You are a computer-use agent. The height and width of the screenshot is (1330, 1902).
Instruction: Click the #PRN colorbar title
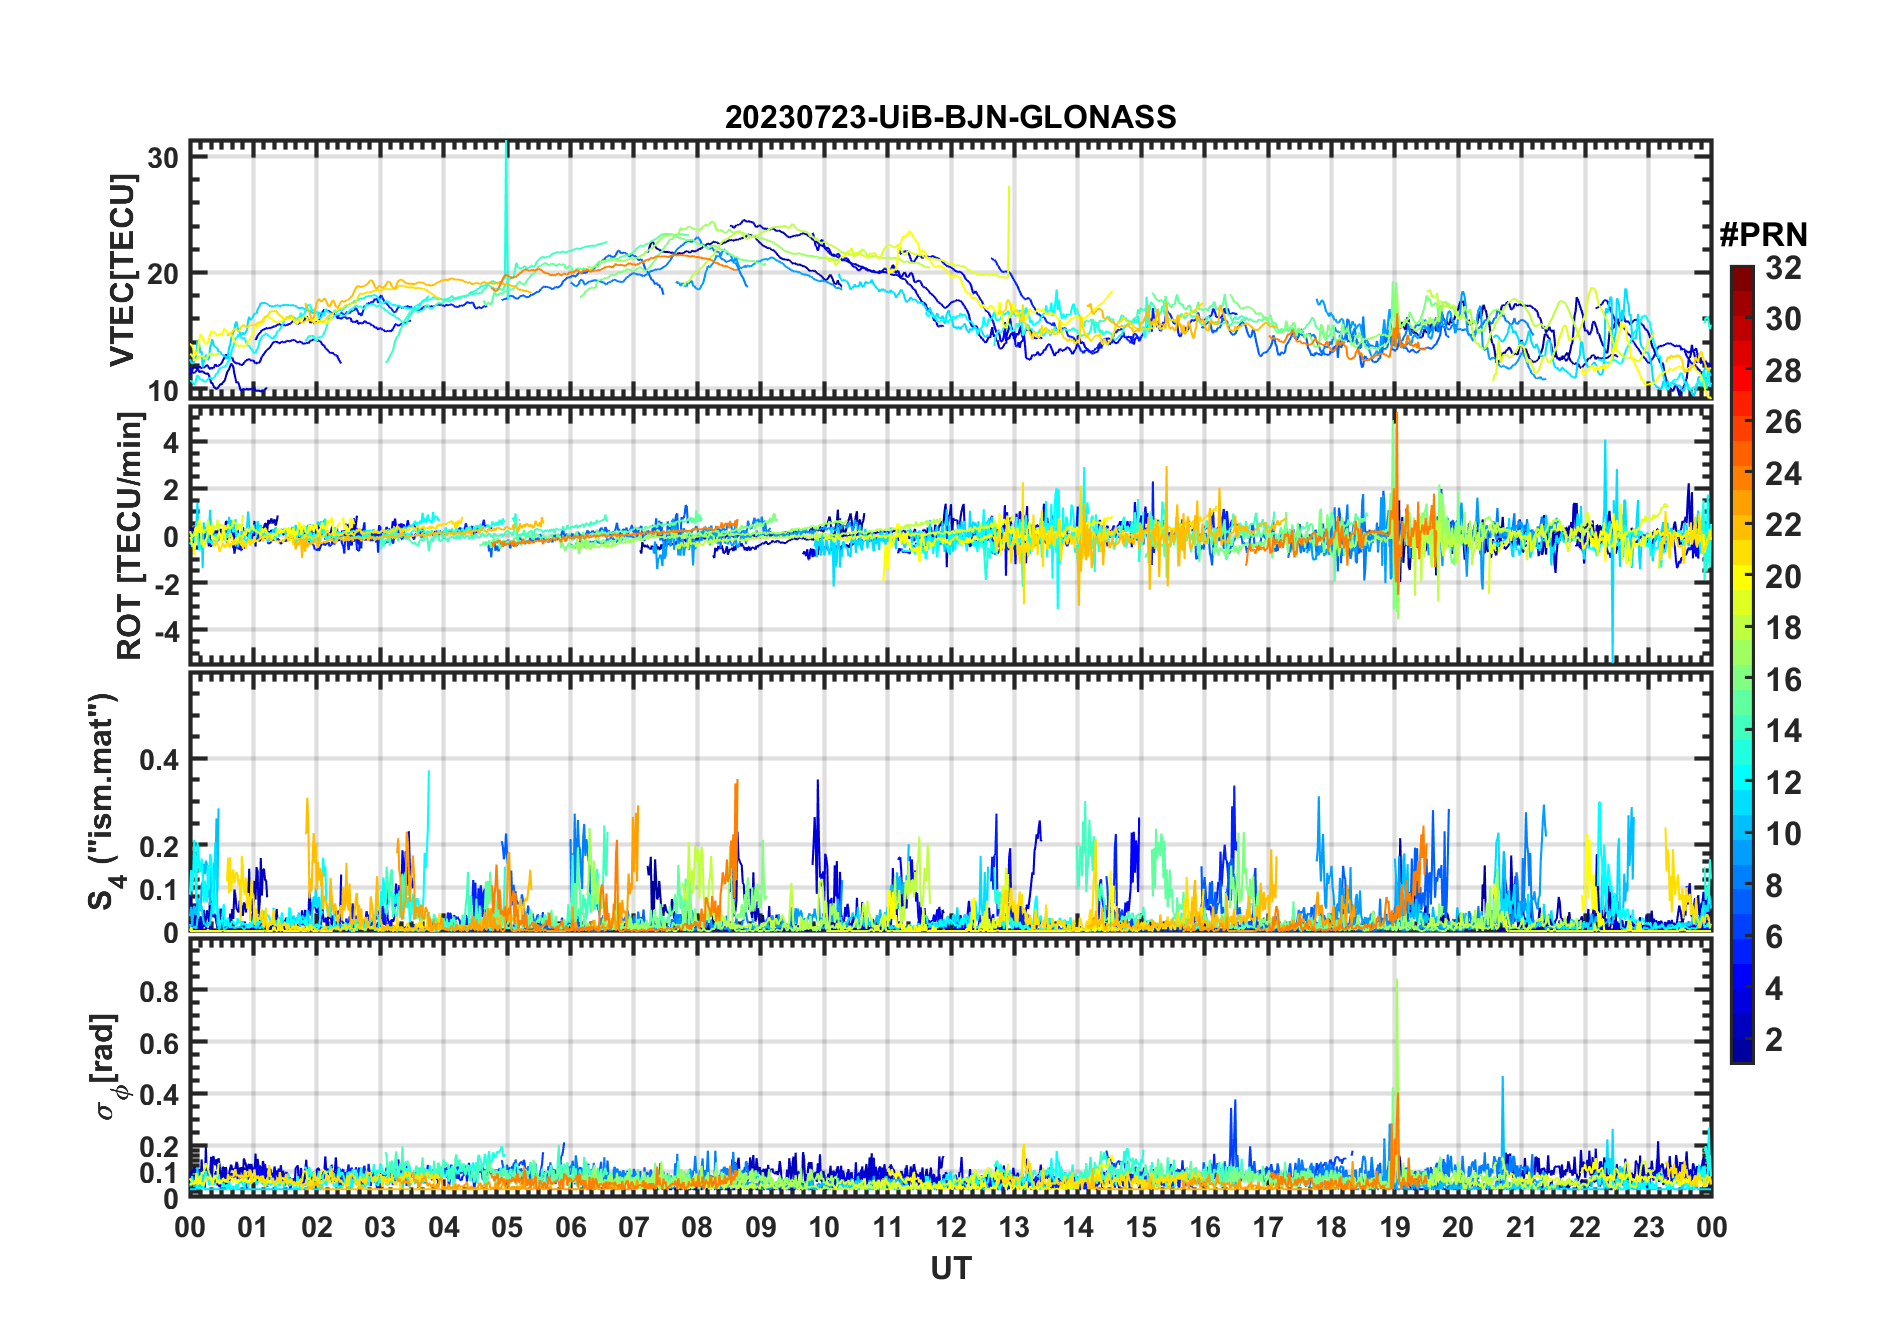point(1763,235)
